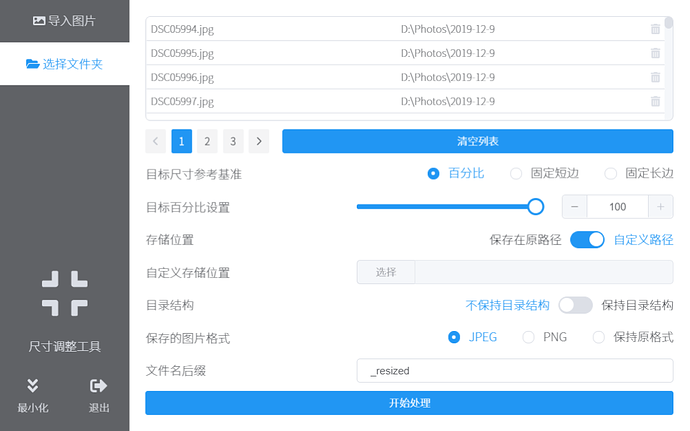Viewport: 690px width, 431px height.
Task: Go to the next page of the list
Action: [x=259, y=141]
